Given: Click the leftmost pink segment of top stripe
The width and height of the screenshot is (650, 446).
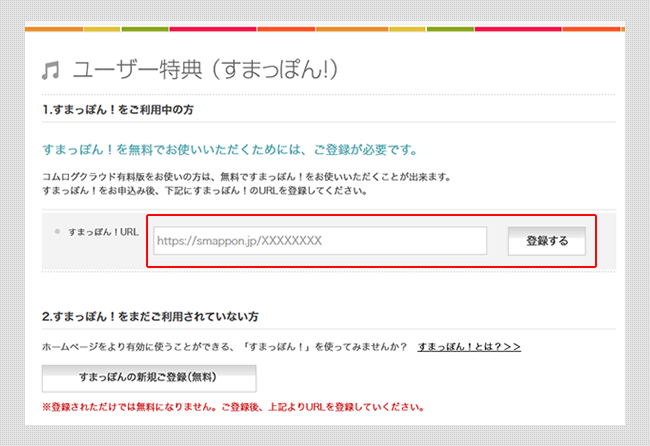Looking at the screenshot, I should point(212,29).
